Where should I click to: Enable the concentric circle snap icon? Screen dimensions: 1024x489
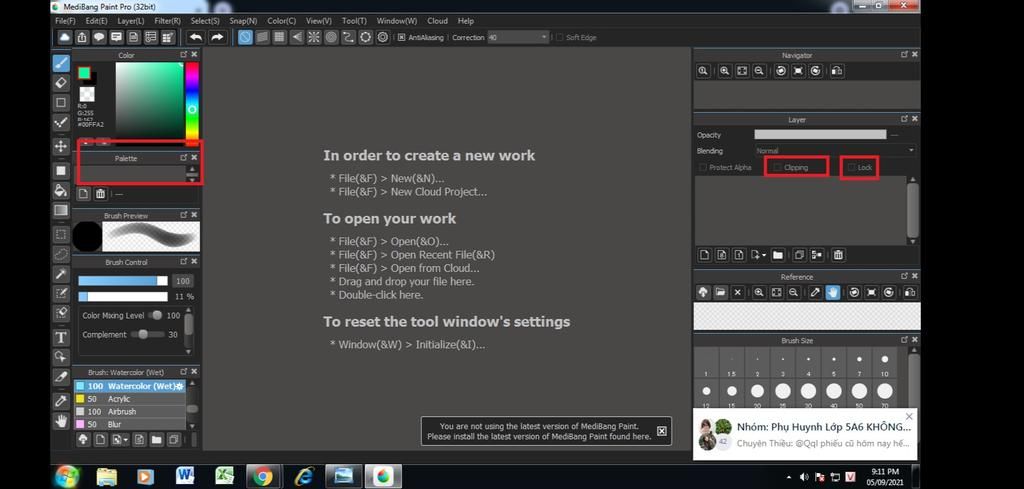331,37
